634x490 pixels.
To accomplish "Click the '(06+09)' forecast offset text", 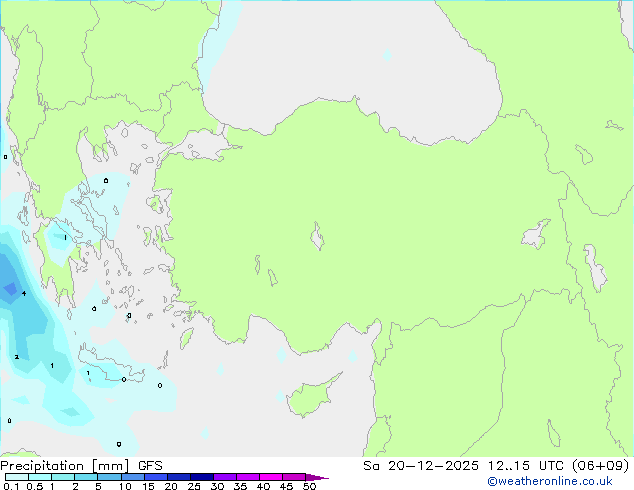I will click(x=601, y=466).
